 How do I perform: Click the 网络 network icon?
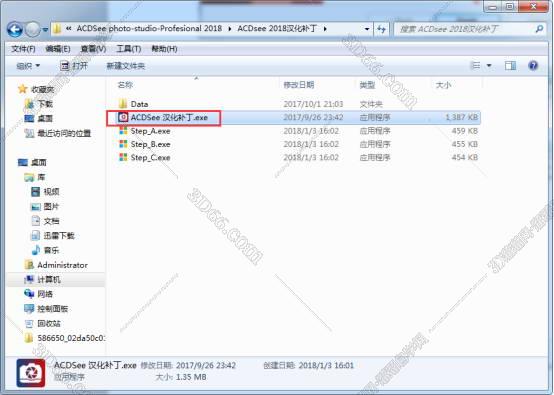point(29,294)
